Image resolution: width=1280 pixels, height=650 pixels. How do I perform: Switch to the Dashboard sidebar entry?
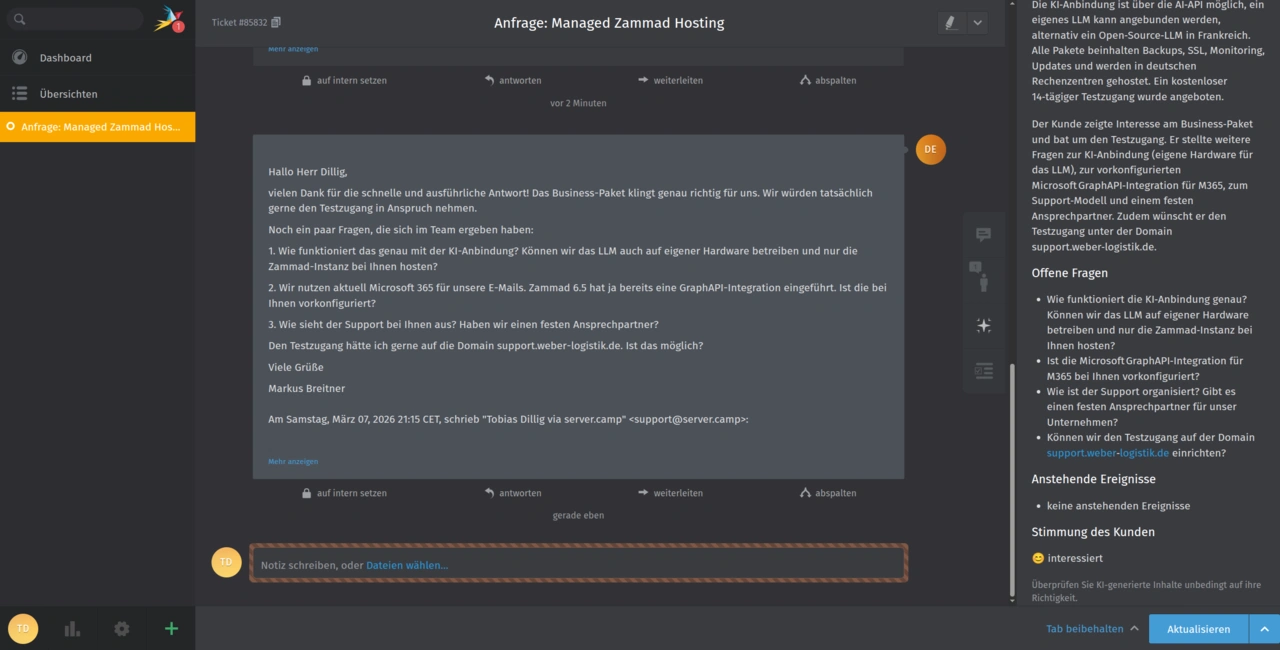(65, 57)
